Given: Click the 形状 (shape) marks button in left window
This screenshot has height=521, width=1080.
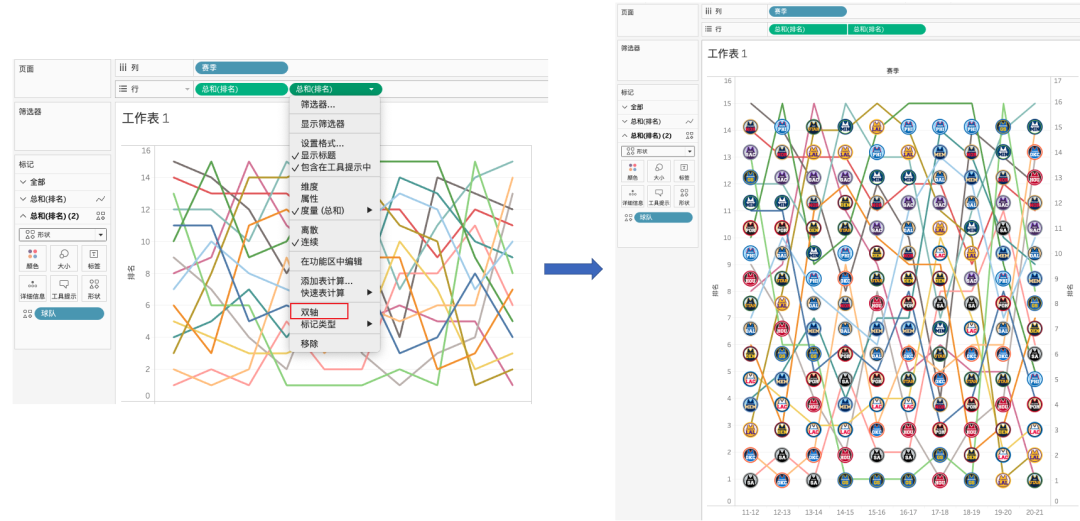Looking at the screenshot, I should point(94,289).
